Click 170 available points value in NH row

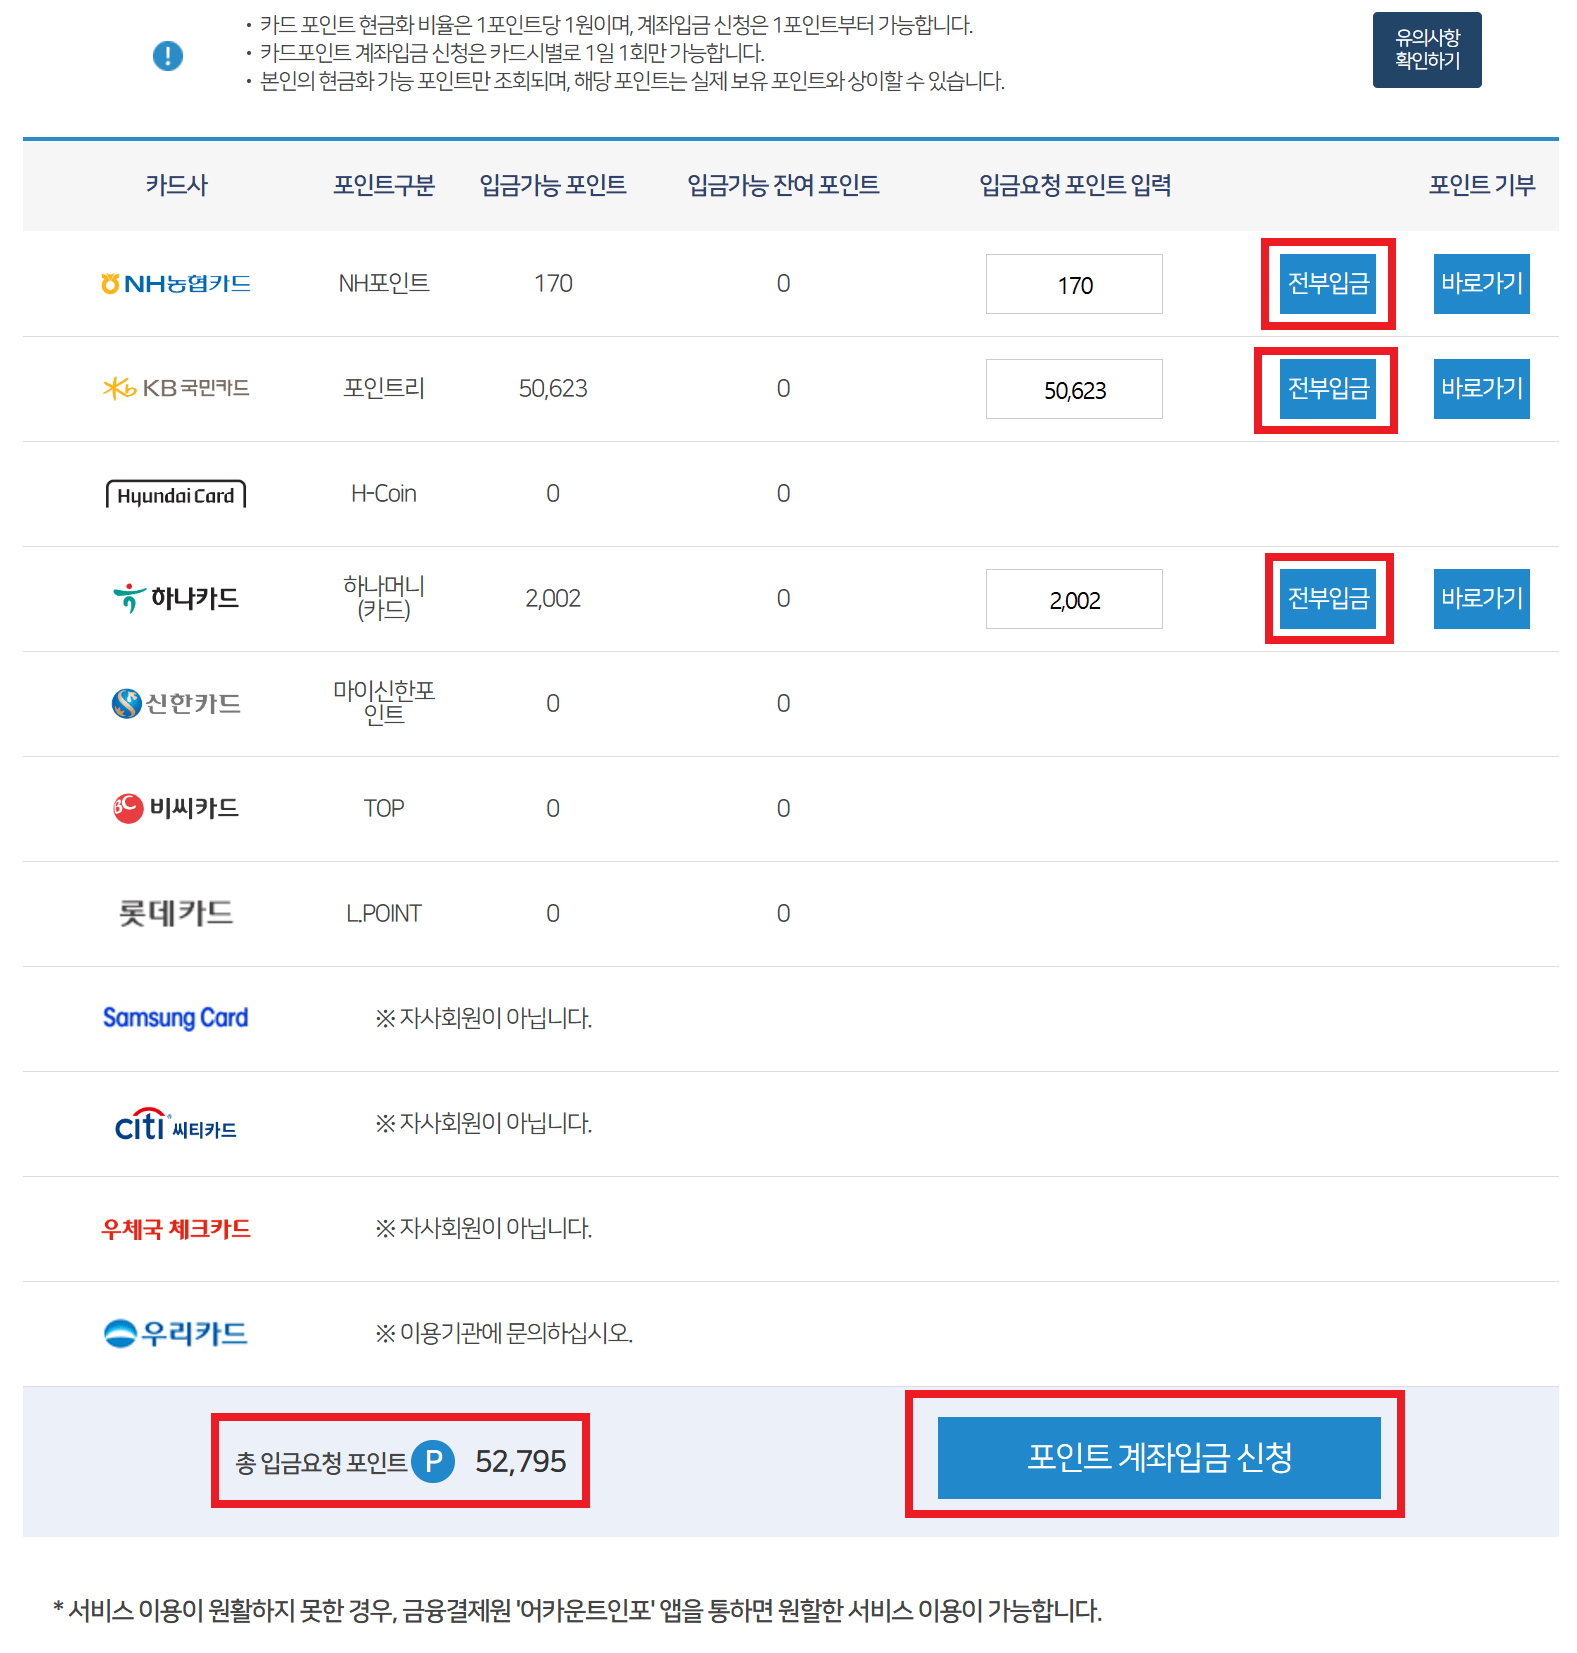tap(553, 284)
